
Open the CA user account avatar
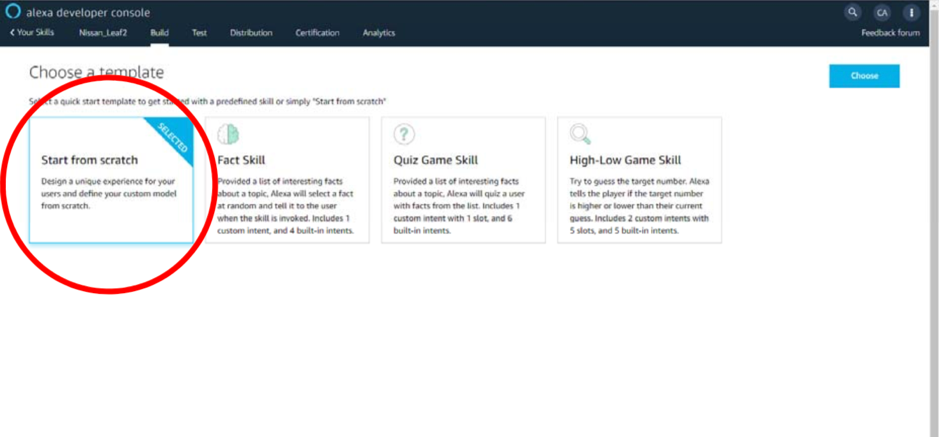pyautogui.click(x=881, y=12)
